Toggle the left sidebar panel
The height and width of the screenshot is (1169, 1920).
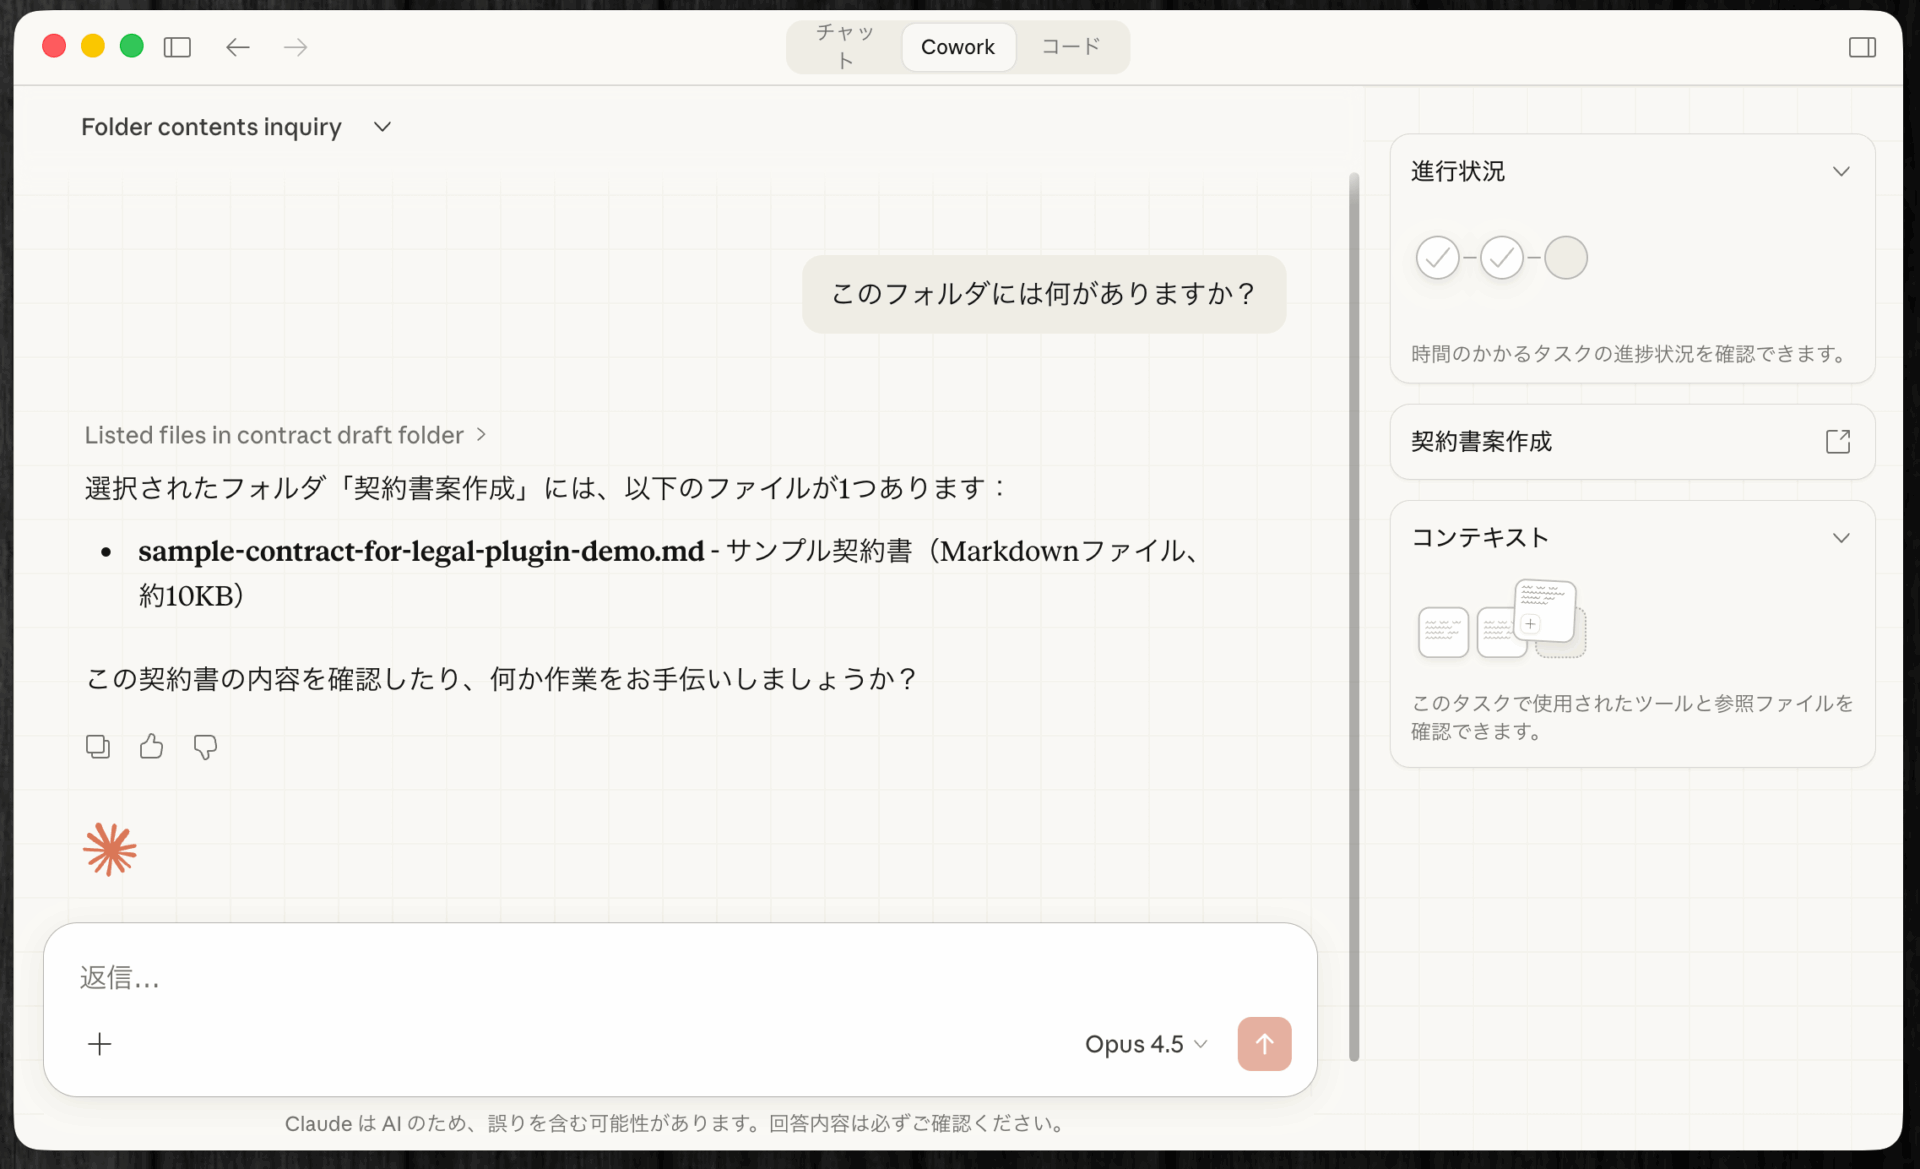[x=178, y=47]
